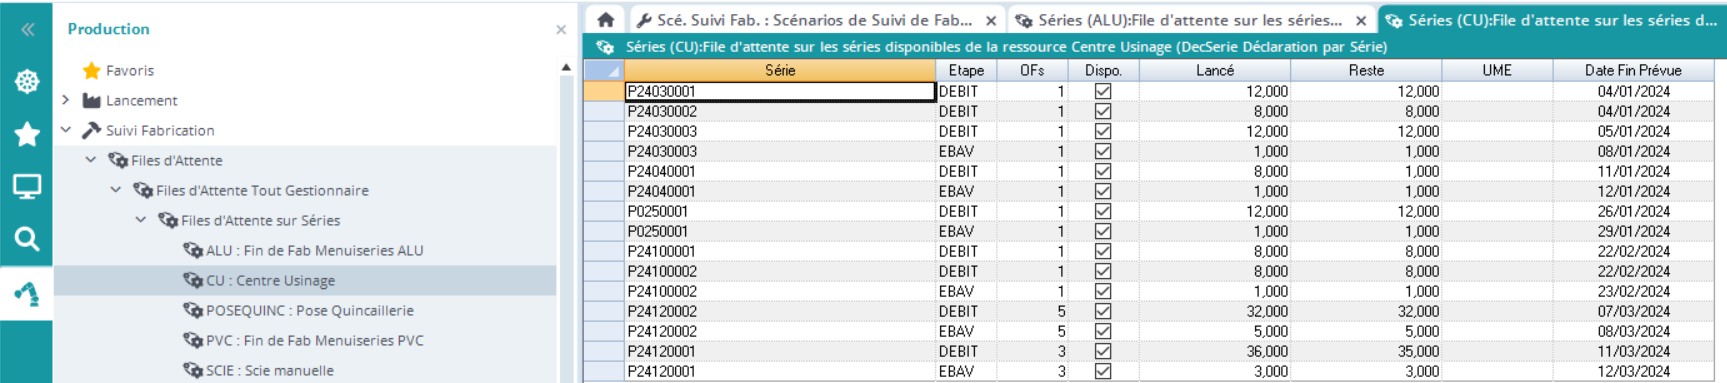The width and height of the screenshot is (1727, 383).
Task: Sort by the Date Fin Prévue column header
Action: (1633, 70)
